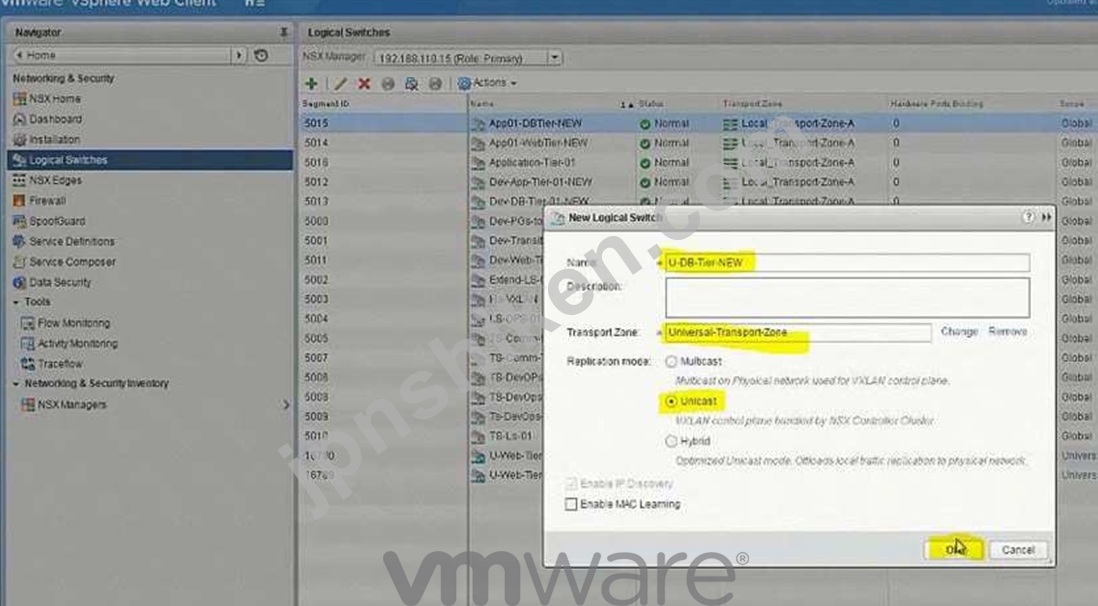
Task: Delete logical switch with the red X icon
Action: click(364, 83)
